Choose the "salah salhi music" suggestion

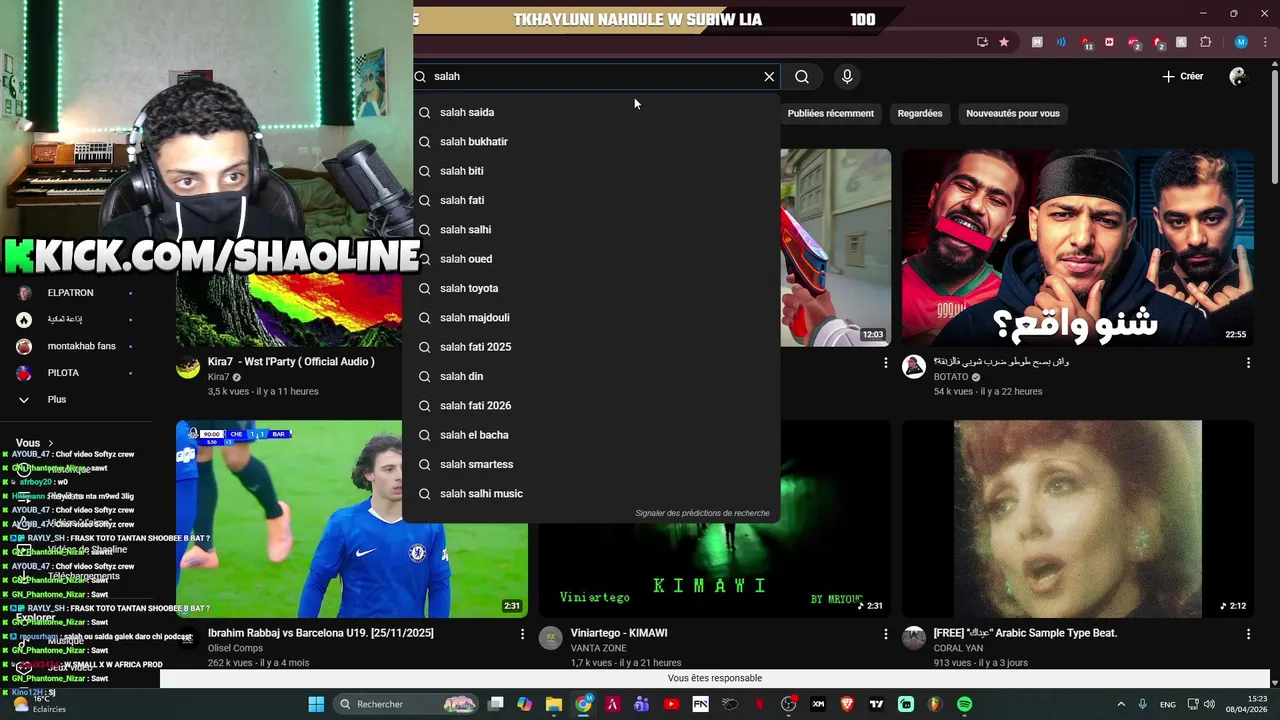591,494
